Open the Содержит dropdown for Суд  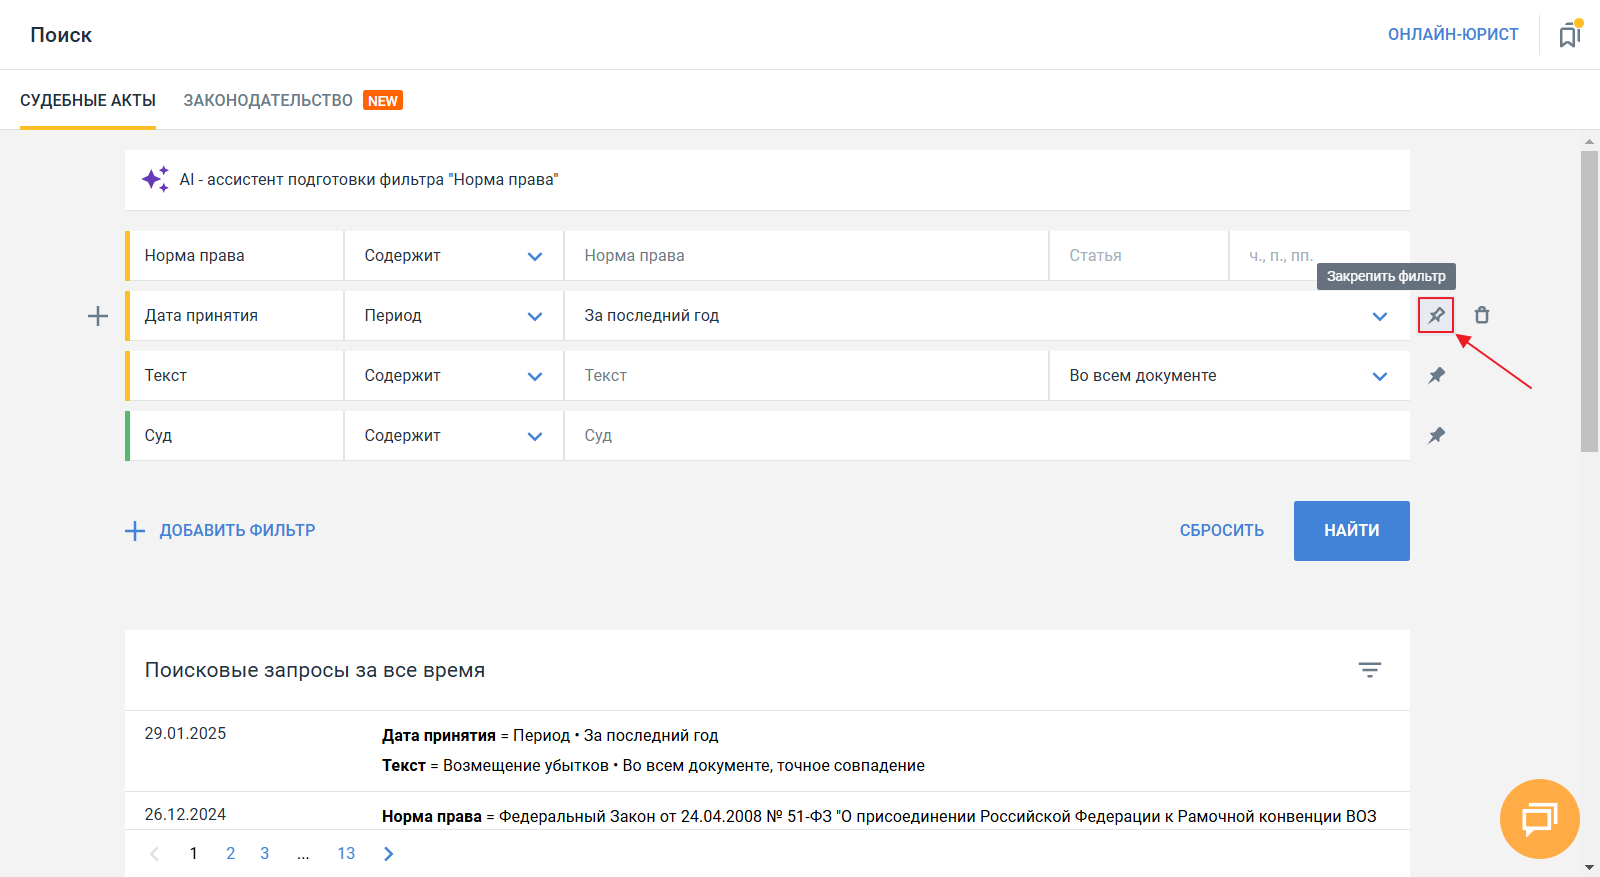point(454,436)
